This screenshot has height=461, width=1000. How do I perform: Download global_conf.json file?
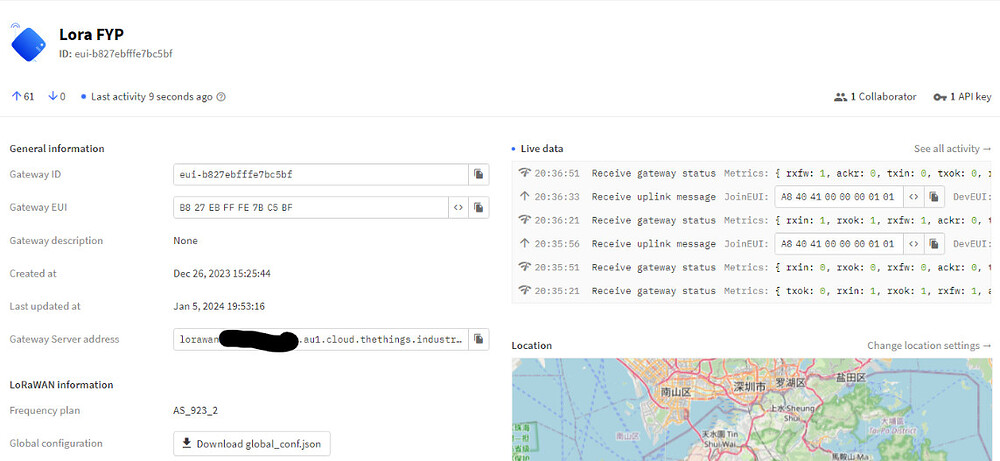tap(252, 444)
